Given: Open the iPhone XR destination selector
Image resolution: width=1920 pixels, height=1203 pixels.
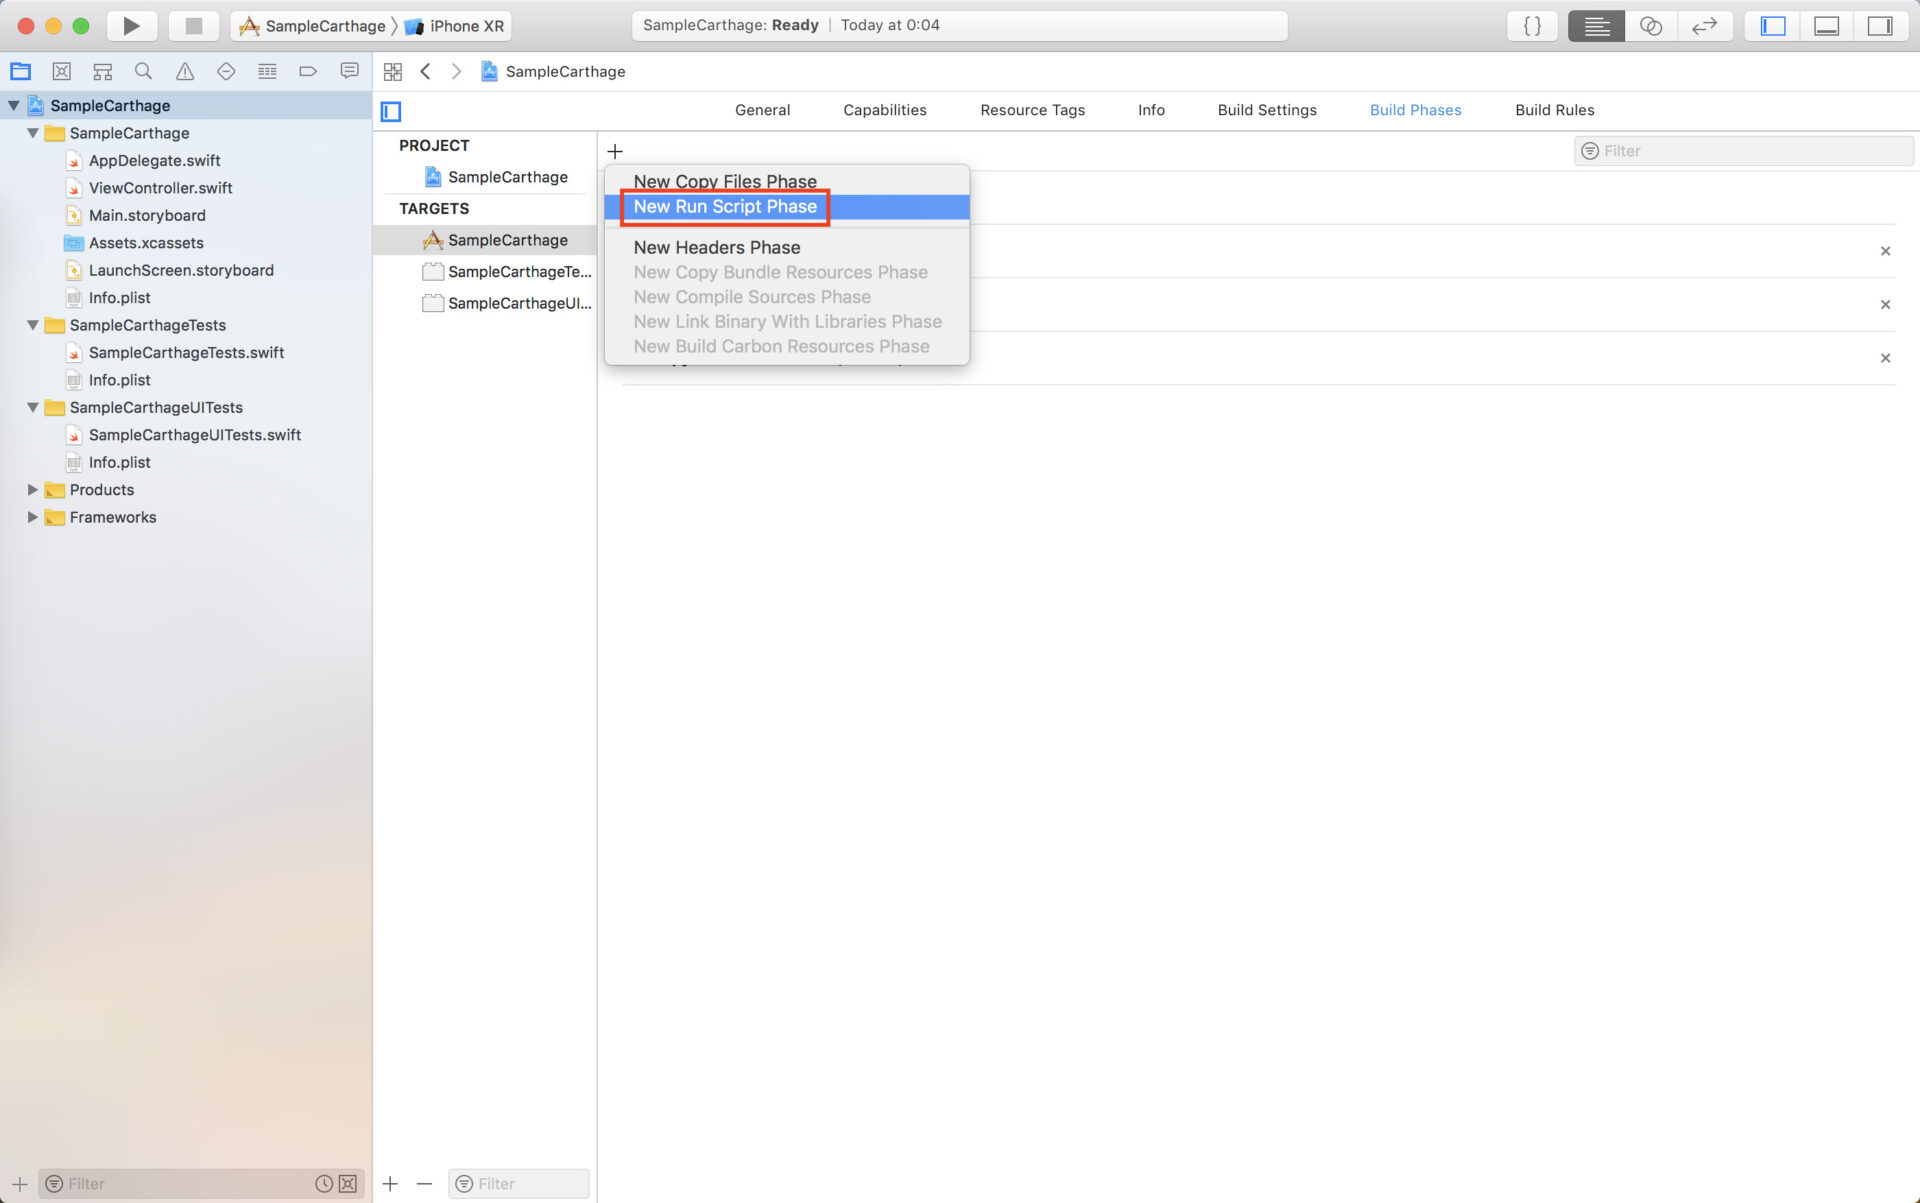Looking at the screenshot, I should (455, 26).
